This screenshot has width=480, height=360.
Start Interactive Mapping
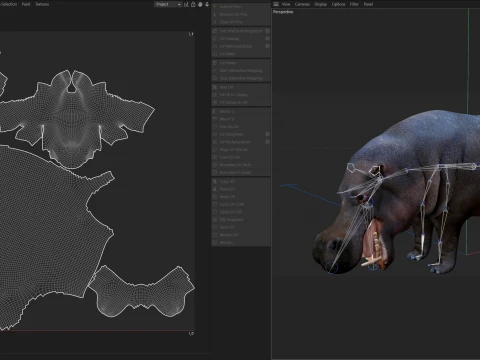(241, 70)
